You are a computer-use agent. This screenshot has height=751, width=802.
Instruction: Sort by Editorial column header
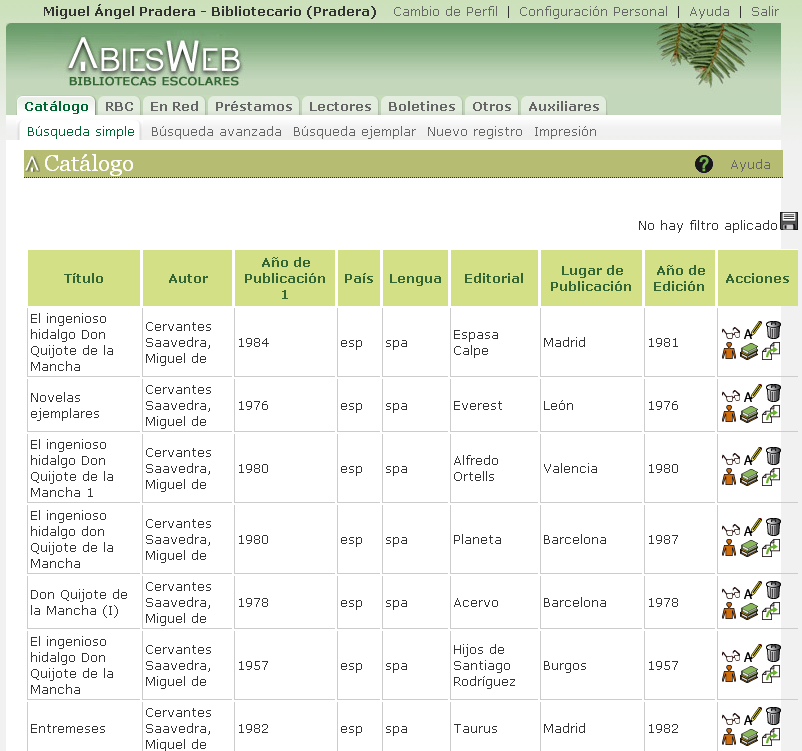[494, 278]
